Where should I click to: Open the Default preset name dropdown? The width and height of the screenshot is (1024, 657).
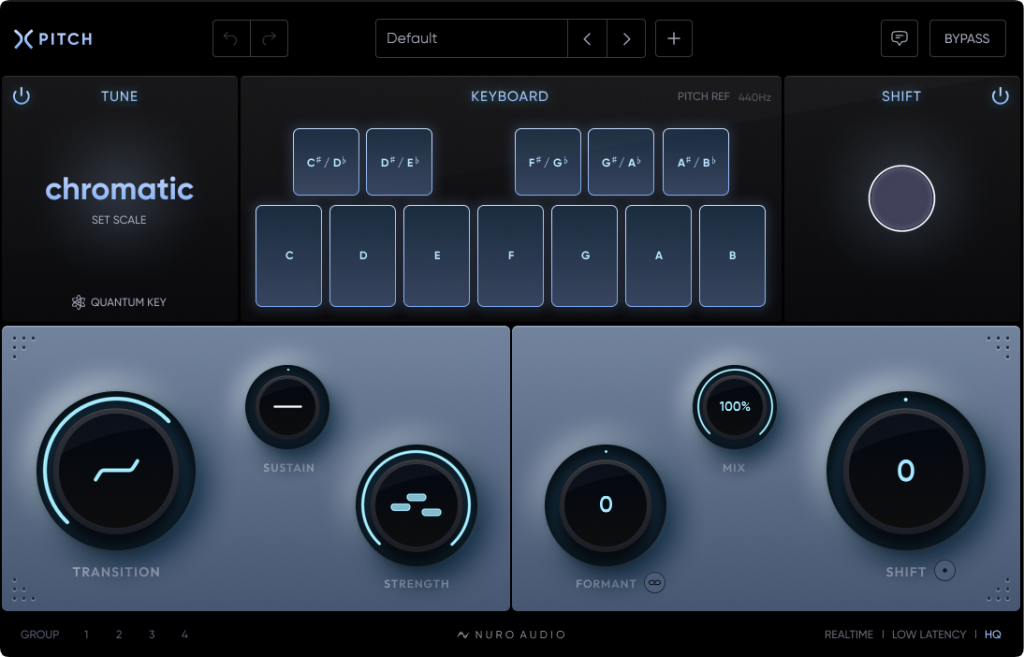(471, 39)
